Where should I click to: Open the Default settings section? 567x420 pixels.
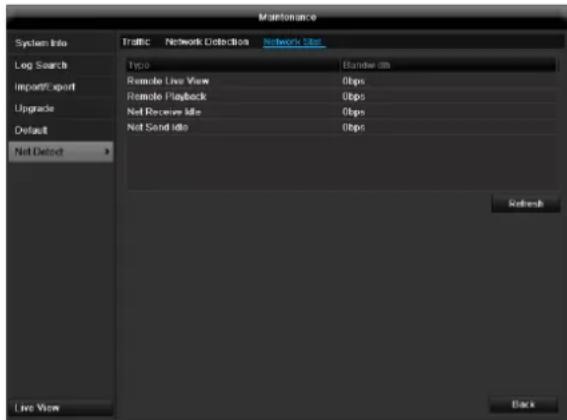click(61, 130)
